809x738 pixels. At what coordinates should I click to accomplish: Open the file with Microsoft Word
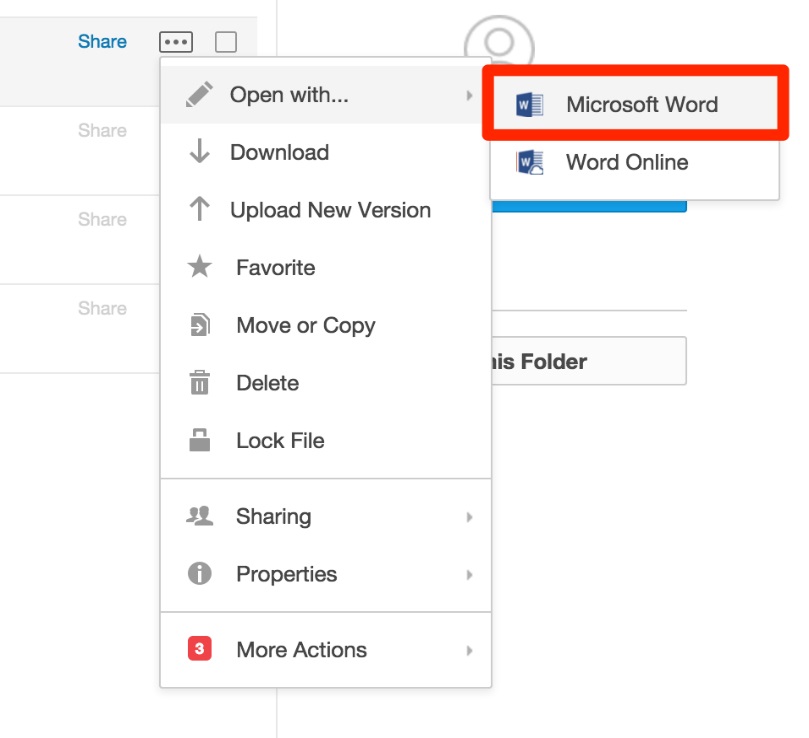click(x=635, y=105)
